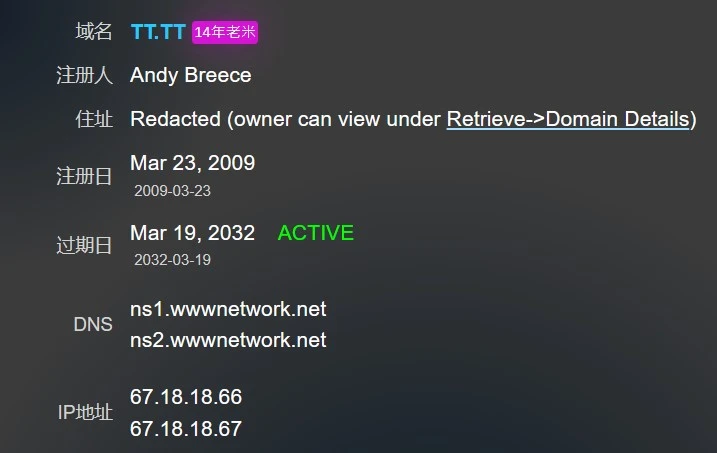The width and height of the screenshot is (717, 453).
Task: Click the 域名 field label
Action: click(x=94, y=32)
